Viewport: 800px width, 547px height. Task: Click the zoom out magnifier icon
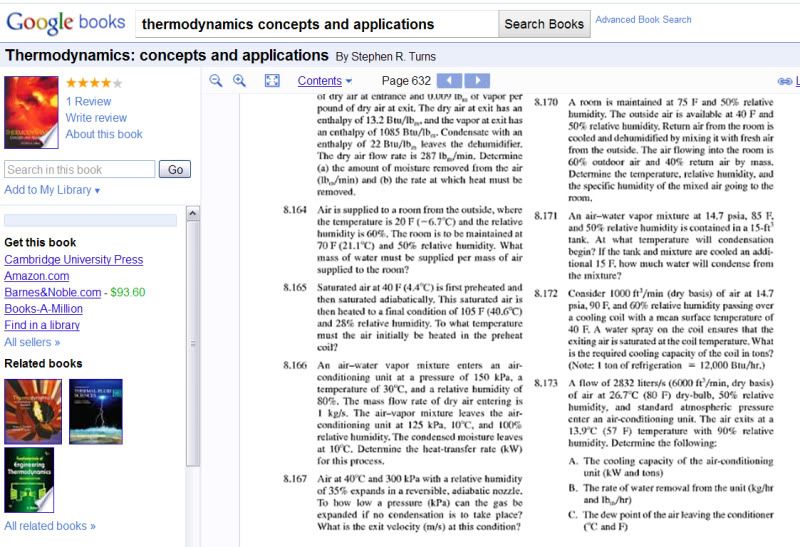click(216, 81)
